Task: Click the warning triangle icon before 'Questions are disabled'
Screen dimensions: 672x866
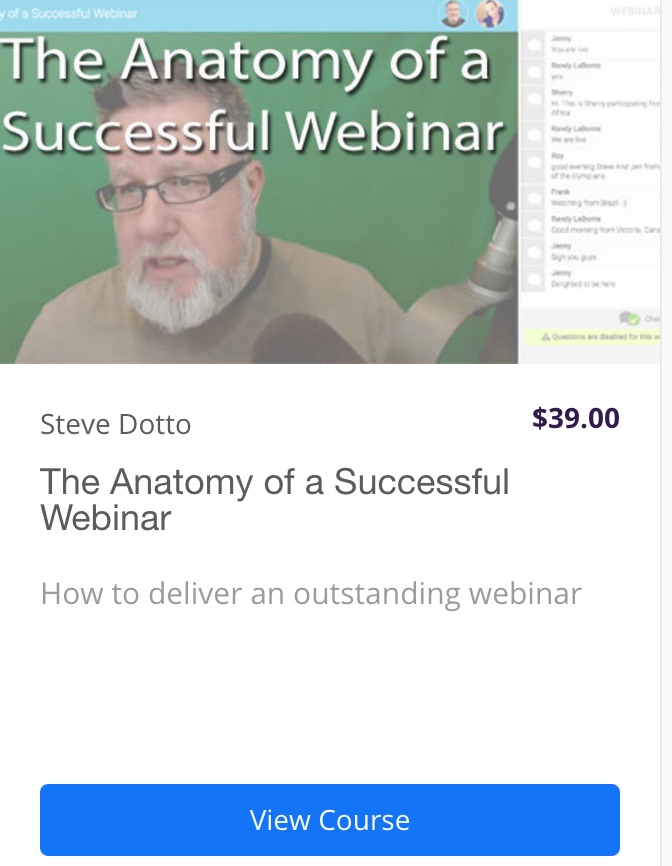Action: [x=546, y=336]
